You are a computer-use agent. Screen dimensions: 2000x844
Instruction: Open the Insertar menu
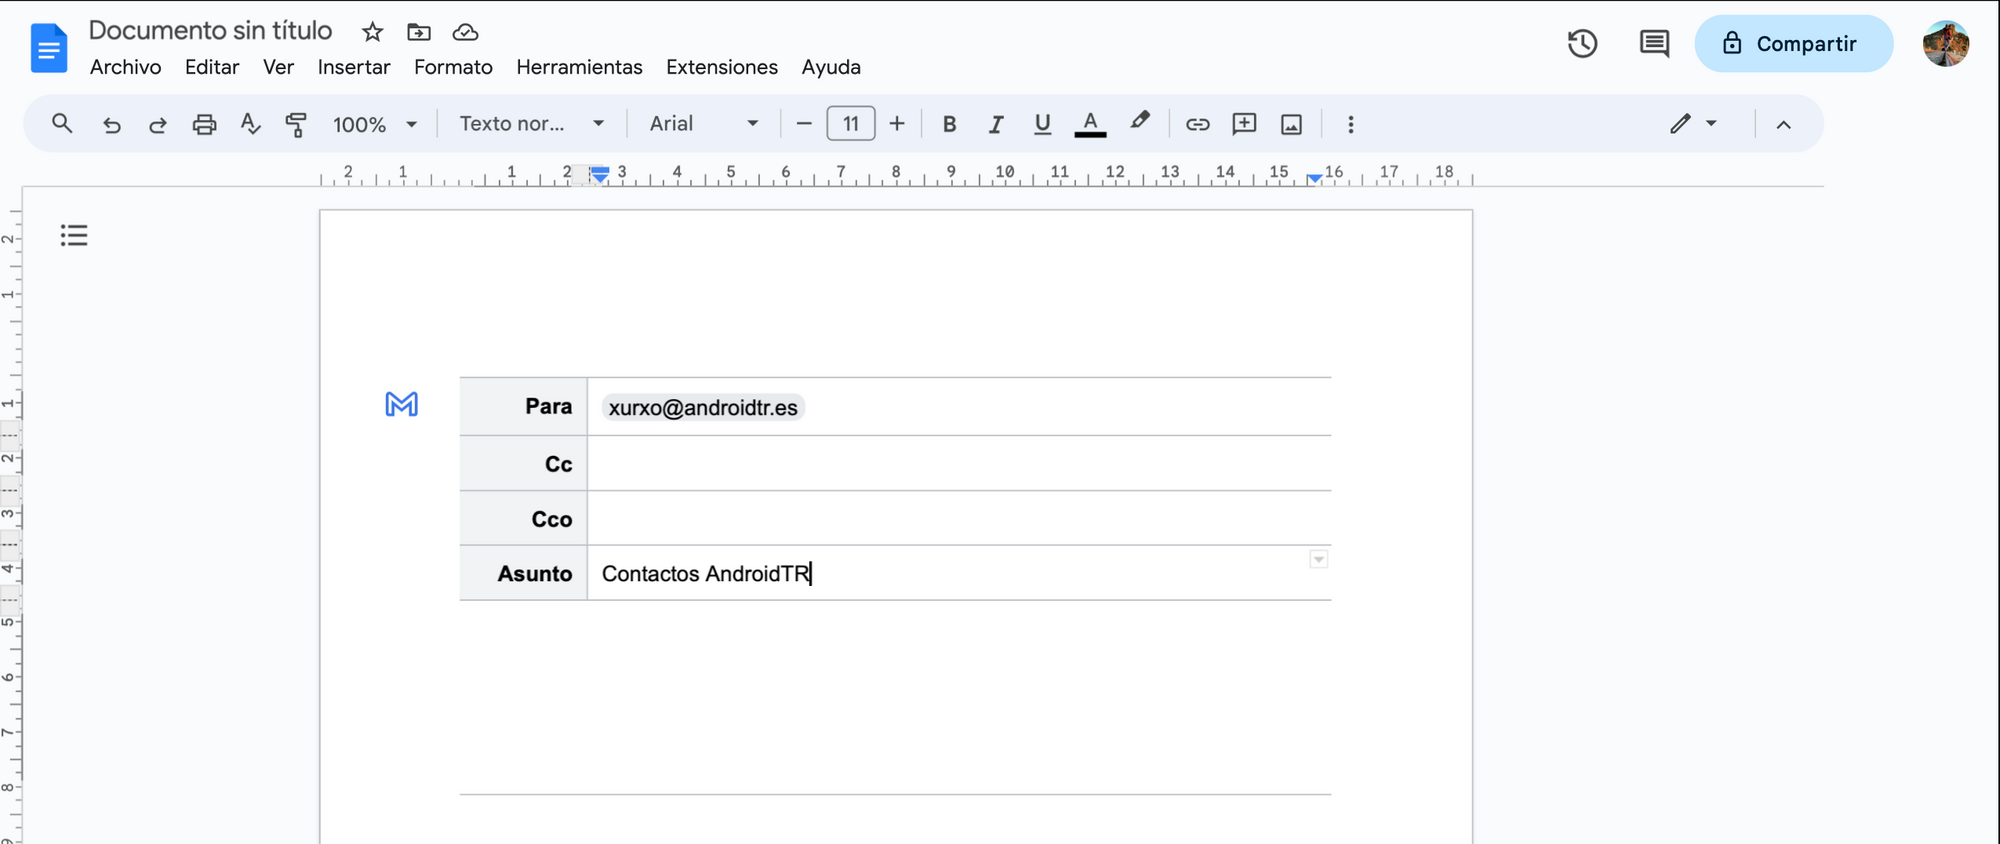point(354,67)
